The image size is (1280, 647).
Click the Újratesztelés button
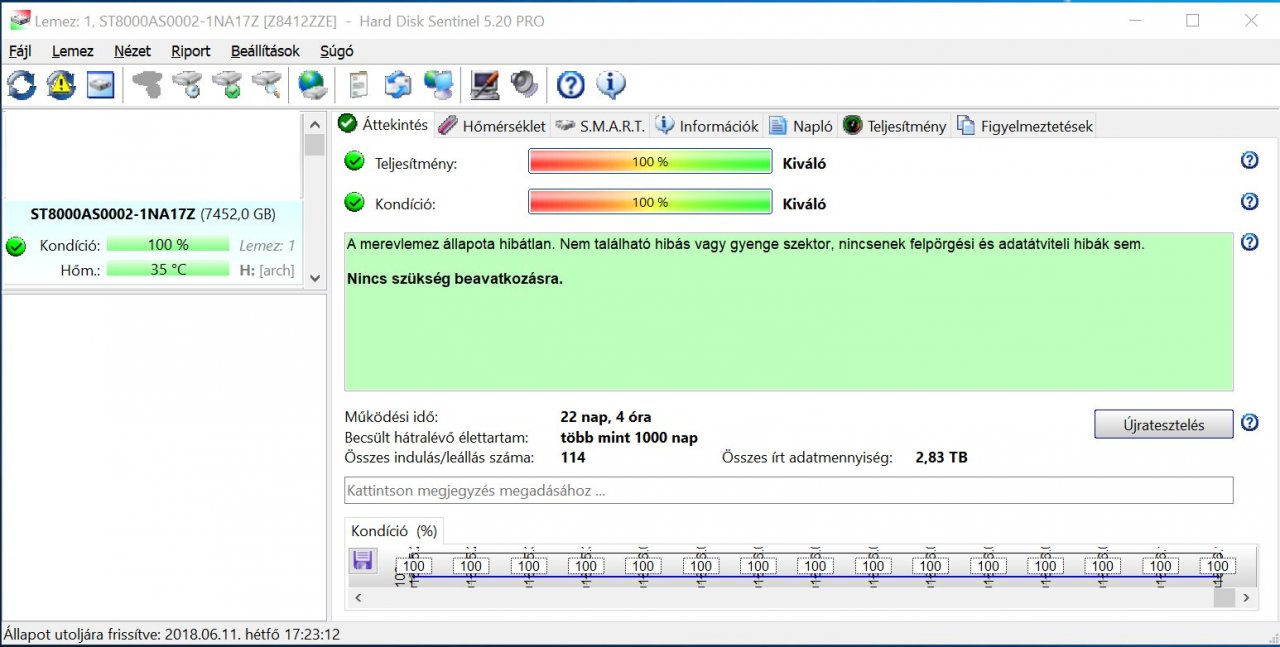[x=1163, y=424]
